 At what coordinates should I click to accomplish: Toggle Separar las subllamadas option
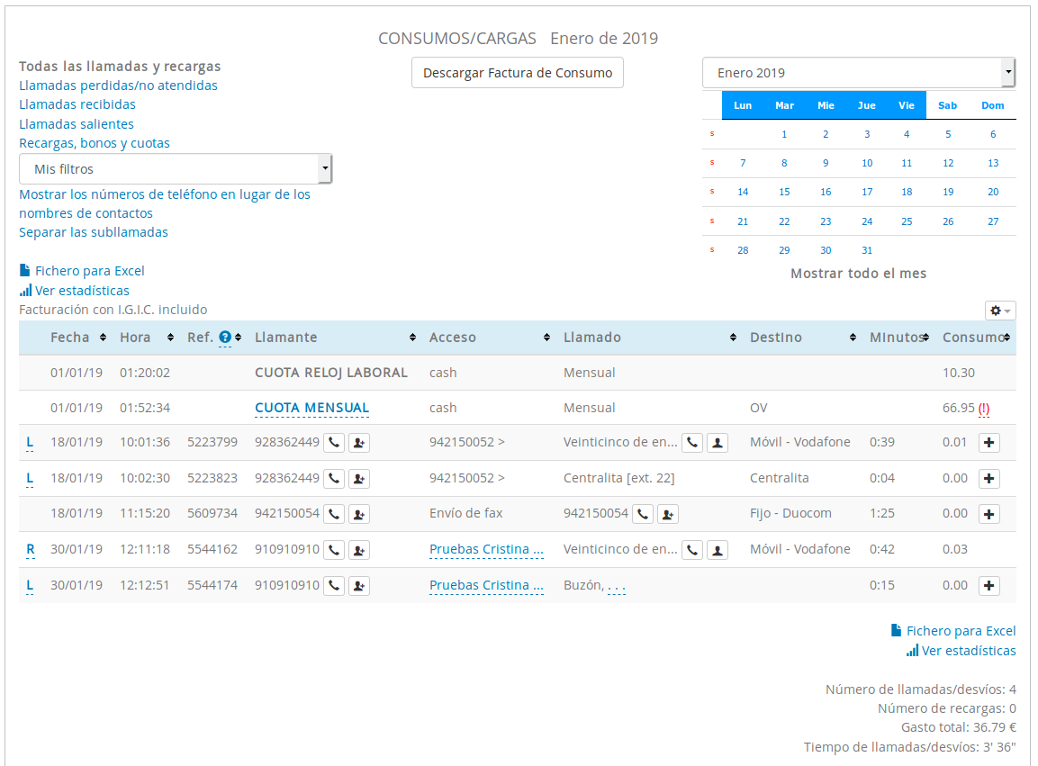(93, 232)
